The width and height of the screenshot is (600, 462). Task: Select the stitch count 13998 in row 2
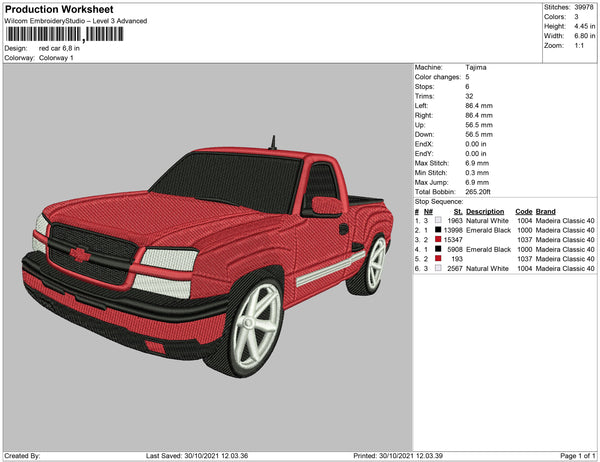pos(453,230)
